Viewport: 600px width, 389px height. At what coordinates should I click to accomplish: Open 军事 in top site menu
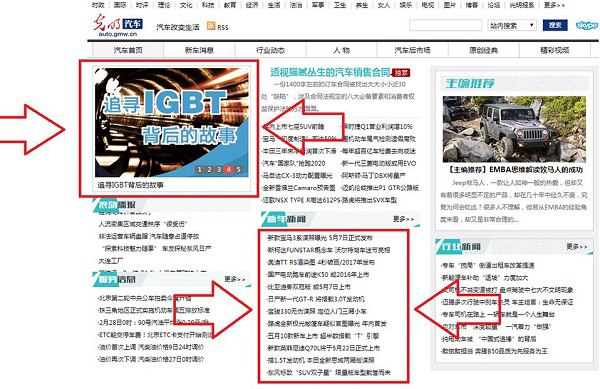point(318,5)
